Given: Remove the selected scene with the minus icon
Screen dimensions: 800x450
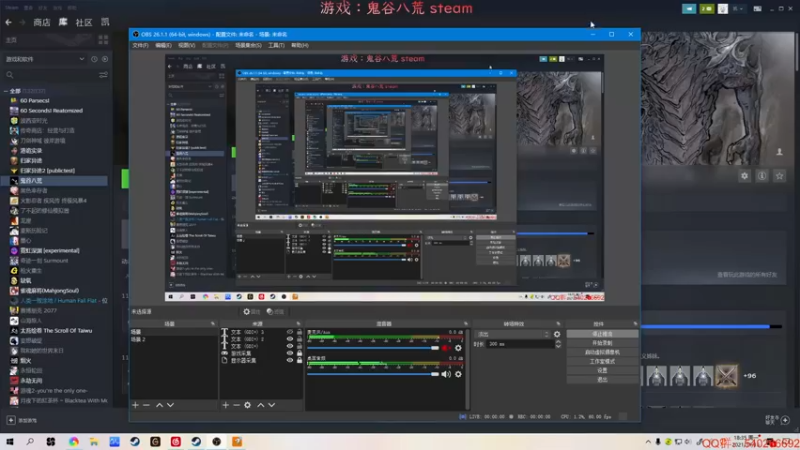Looking at the screenshot, I should pyautogui.click(x=146, y=405).
